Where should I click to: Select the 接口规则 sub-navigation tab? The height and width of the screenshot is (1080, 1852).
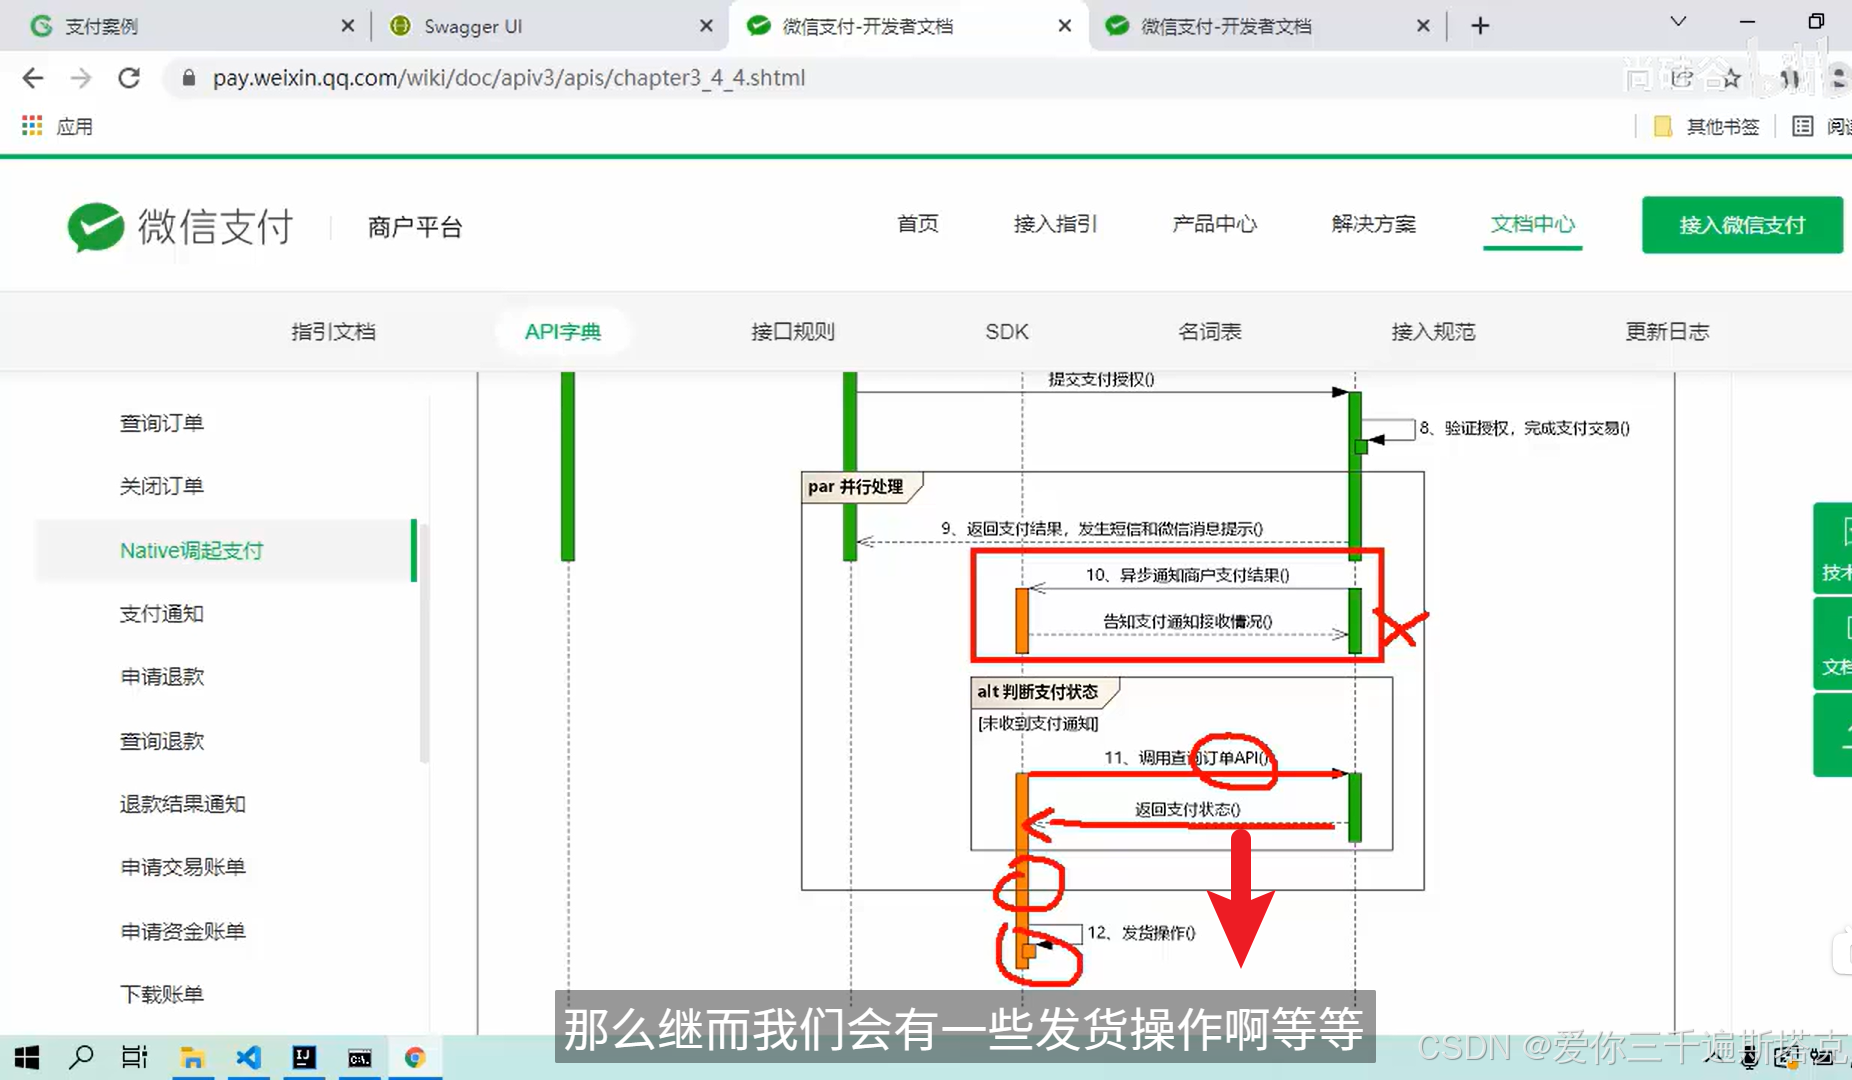tap(792, 332)
